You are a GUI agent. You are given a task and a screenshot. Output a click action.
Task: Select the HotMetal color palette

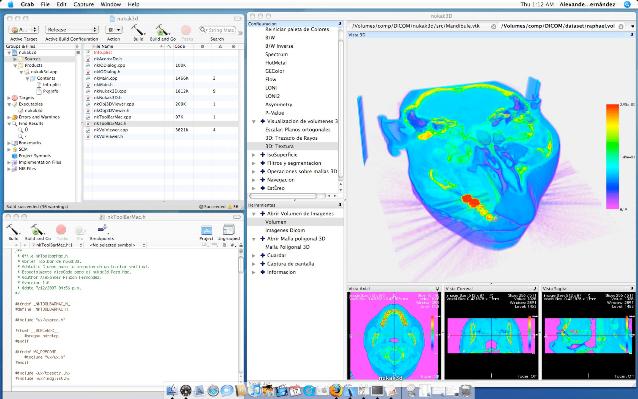pyautogui.click(x=276, y=63)
